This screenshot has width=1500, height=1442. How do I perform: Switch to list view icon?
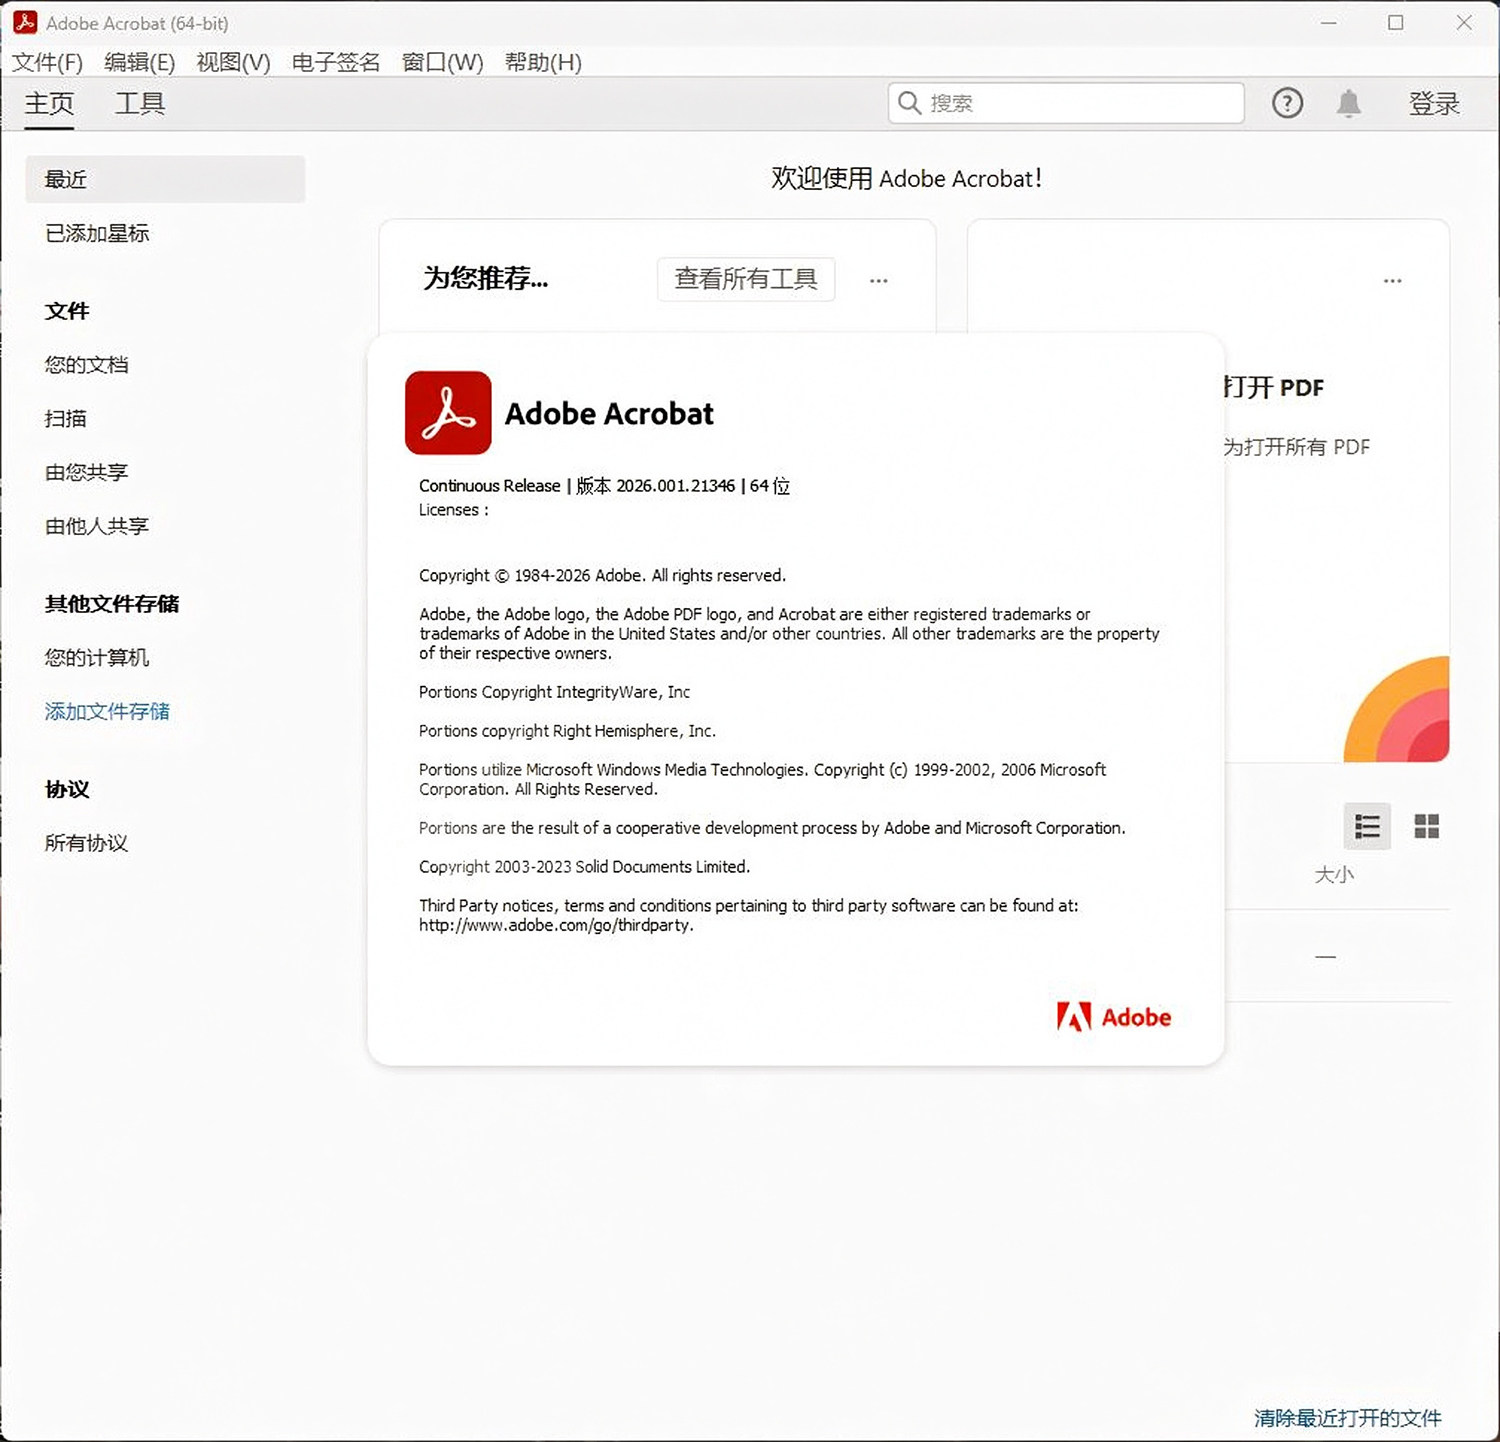point(1367,826)
